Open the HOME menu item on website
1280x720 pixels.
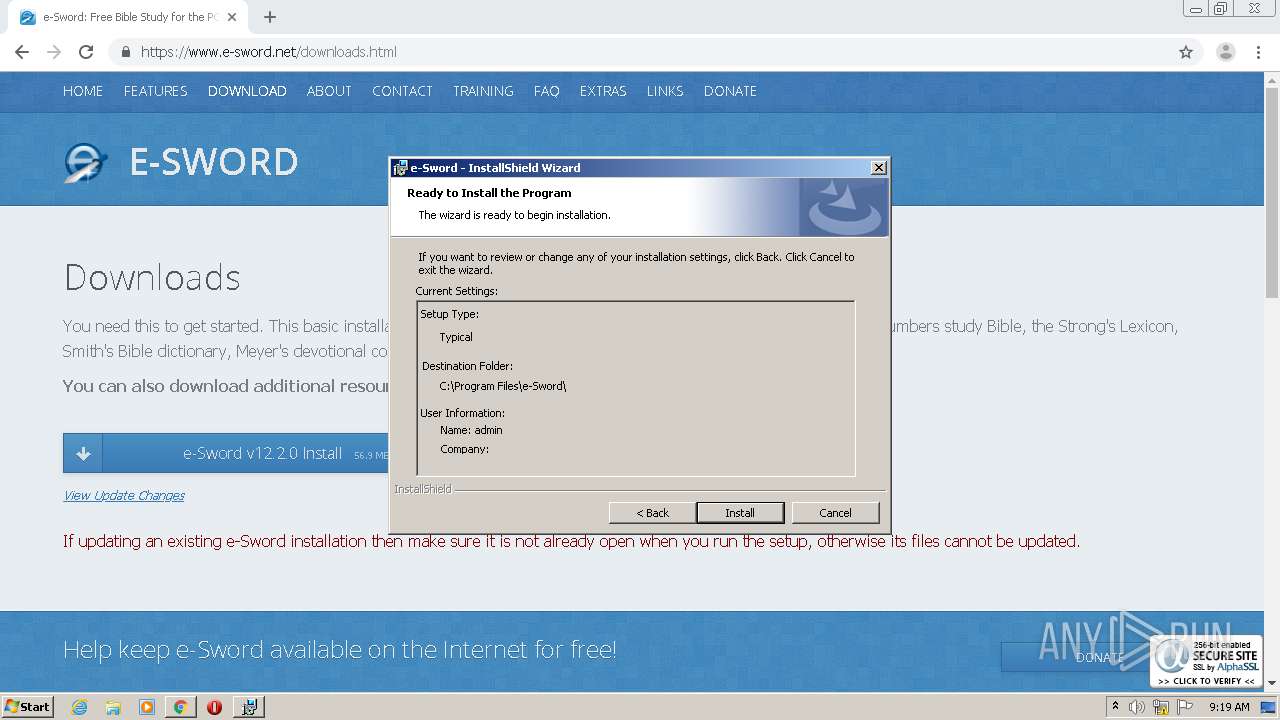83,91
